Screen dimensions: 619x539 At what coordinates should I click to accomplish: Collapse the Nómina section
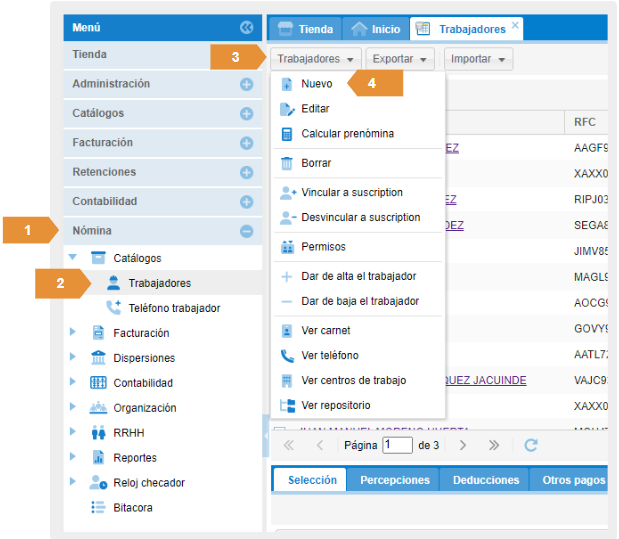pyautogui.click(x=246, y=231)
